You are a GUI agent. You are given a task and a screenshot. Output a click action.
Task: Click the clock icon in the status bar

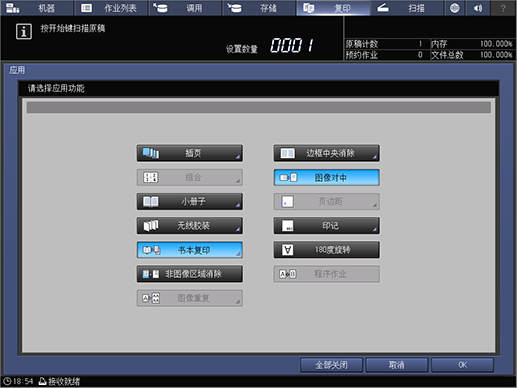(x=7, y=381)
